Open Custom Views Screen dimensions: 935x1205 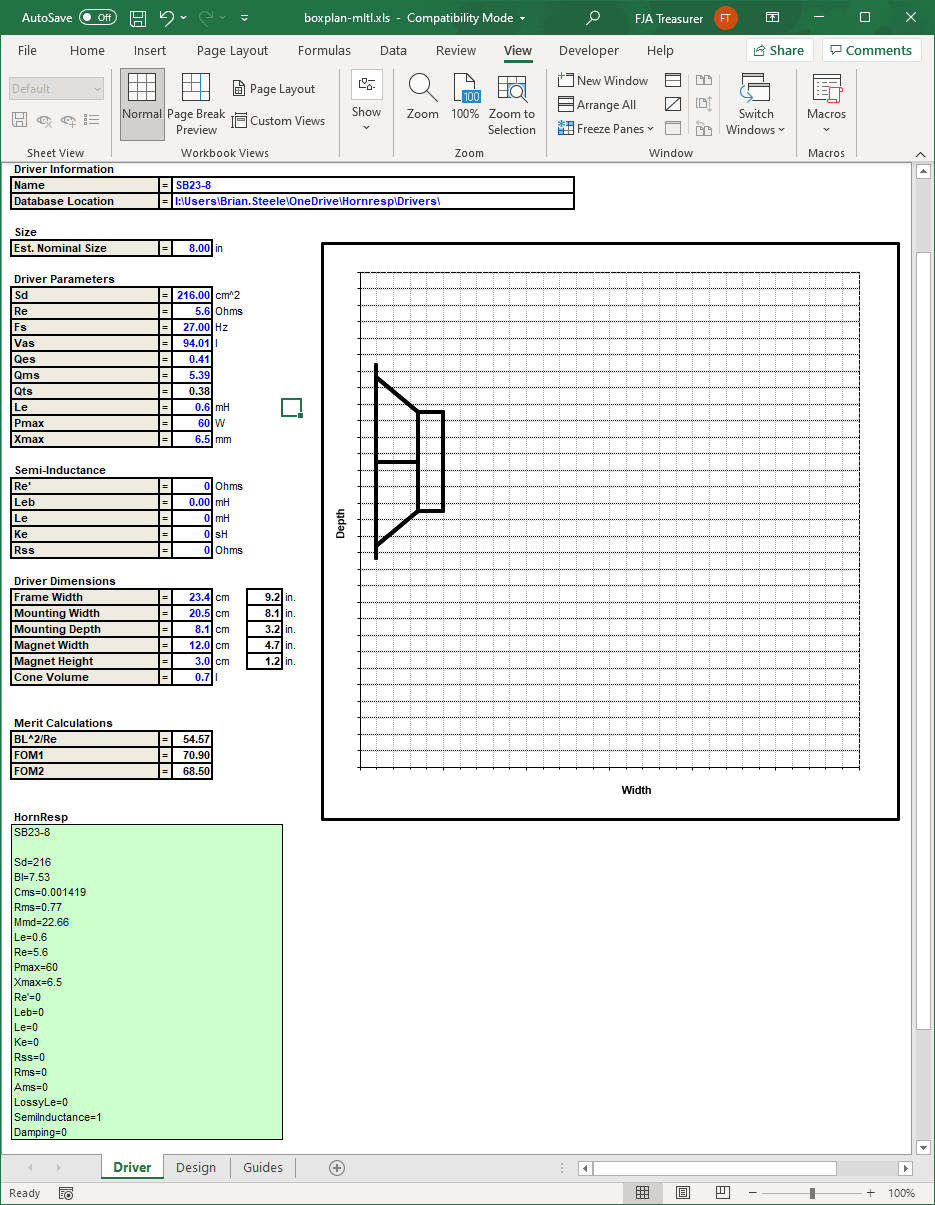tap(278, 121)
